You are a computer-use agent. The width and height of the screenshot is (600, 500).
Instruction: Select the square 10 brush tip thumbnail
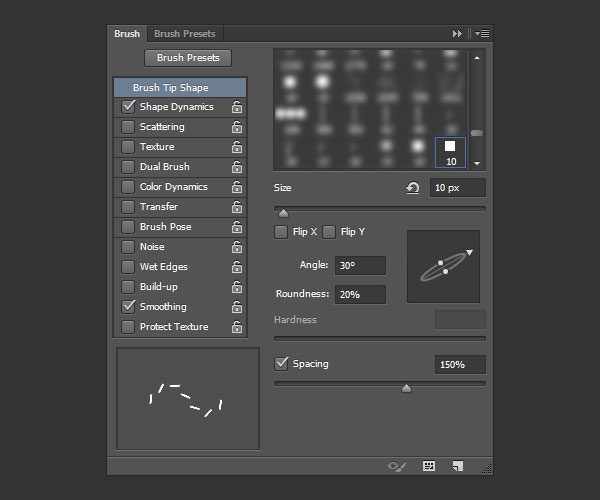click(450, 152)
